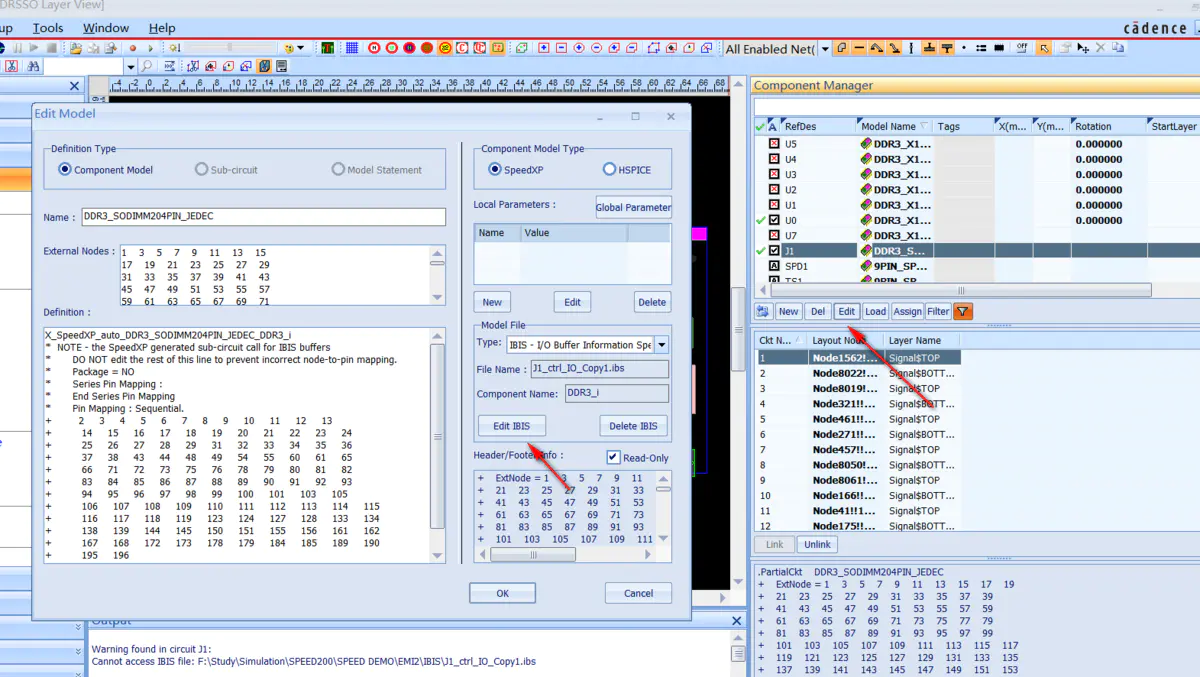
Task: Select the Sub-circuit radio option
Action: (202, 170)
